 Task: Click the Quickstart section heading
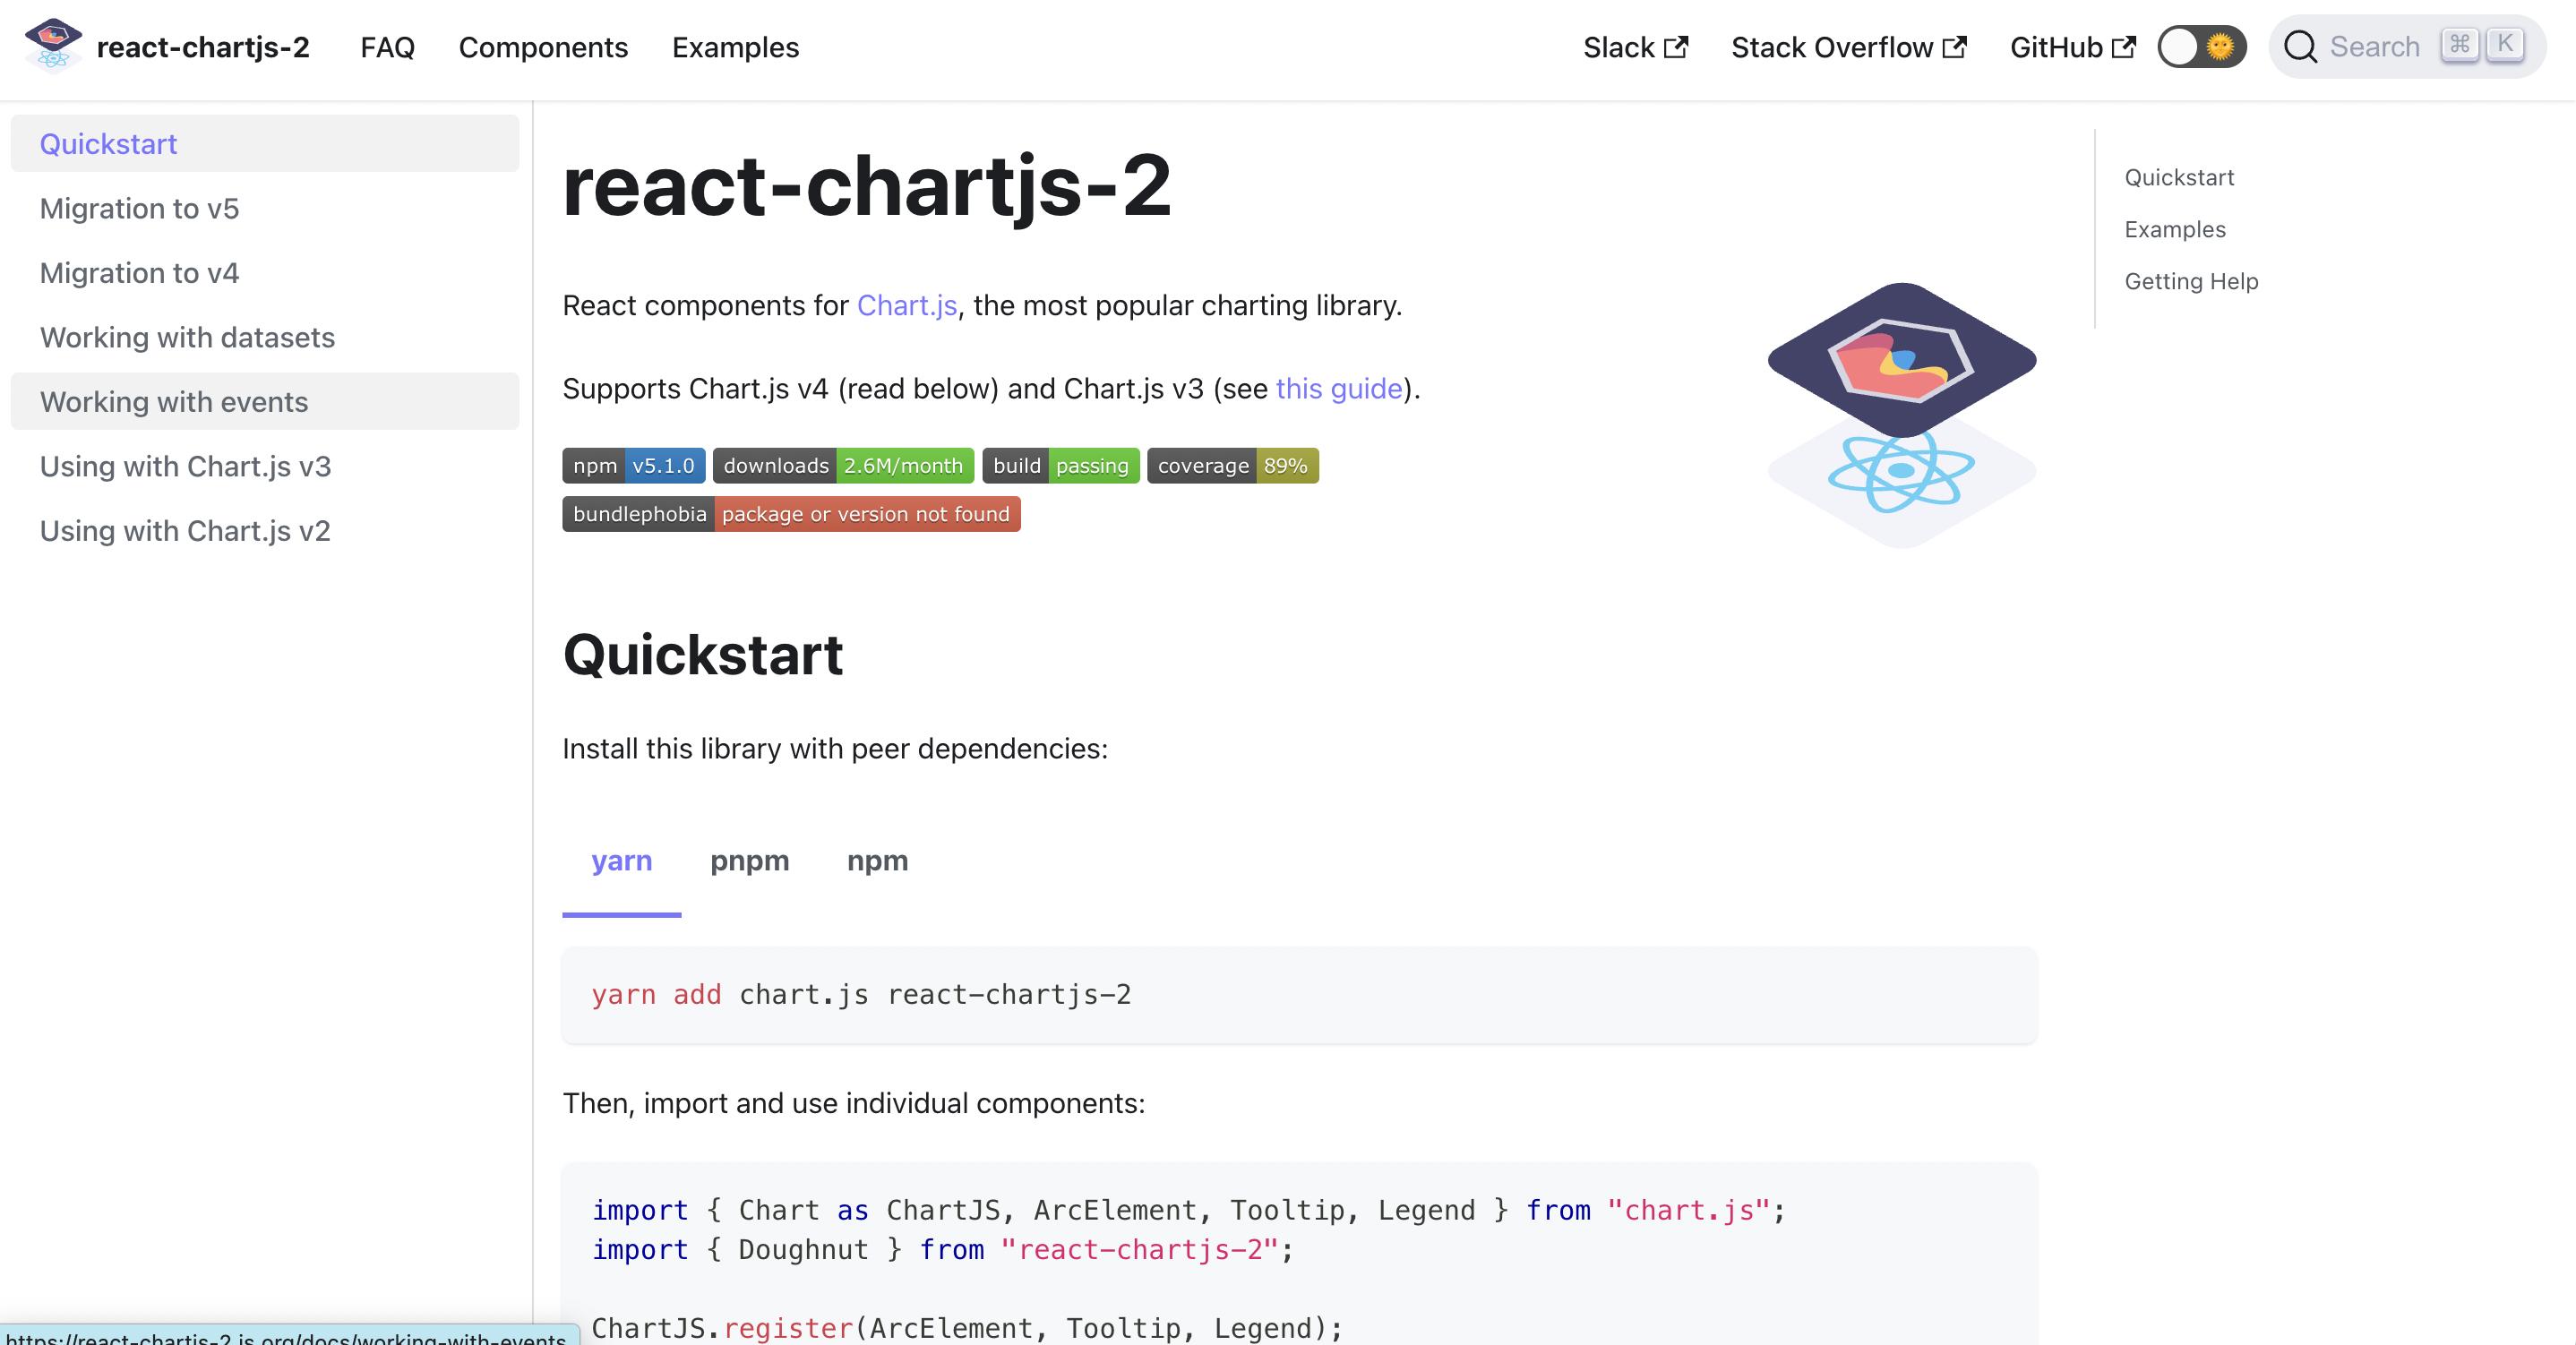click(x=702, y=655)
